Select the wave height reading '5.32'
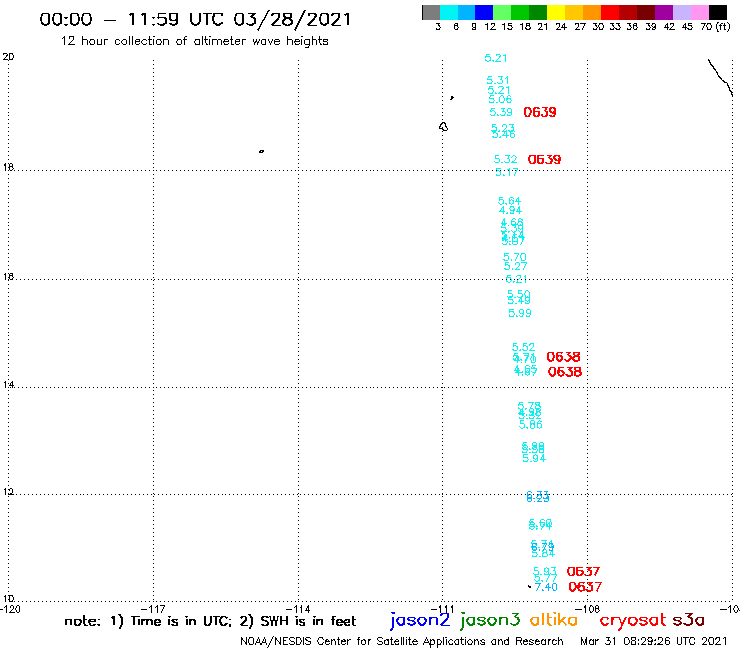740x650 pixels. point(505,160)
